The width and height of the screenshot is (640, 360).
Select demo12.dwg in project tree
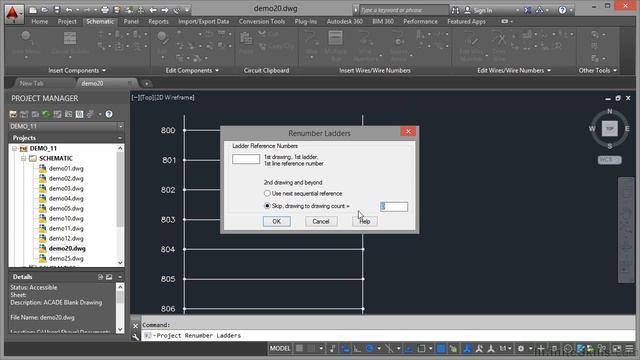(66, 238)
